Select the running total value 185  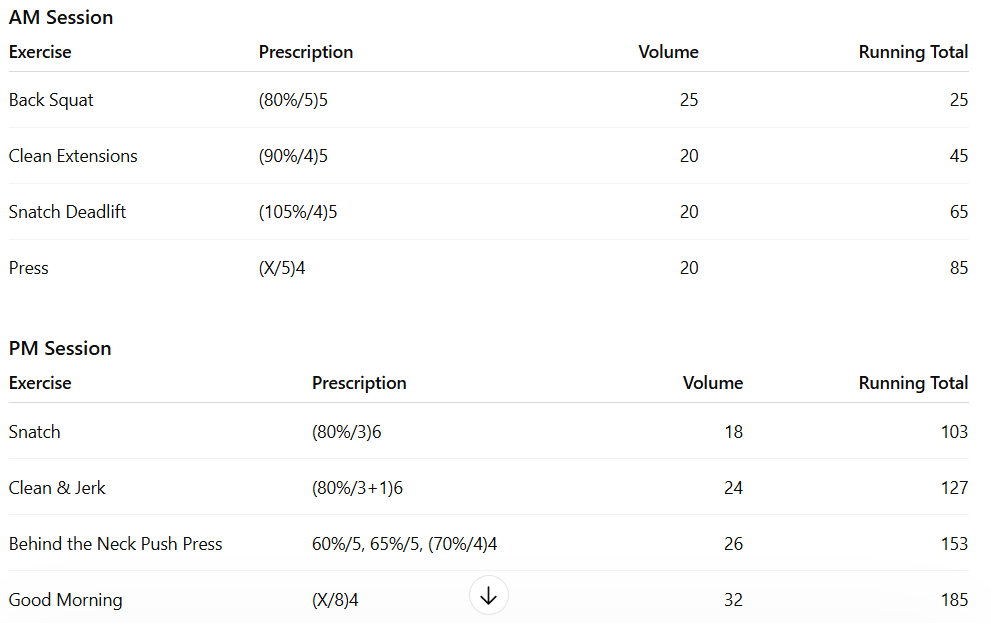(954, 600)
